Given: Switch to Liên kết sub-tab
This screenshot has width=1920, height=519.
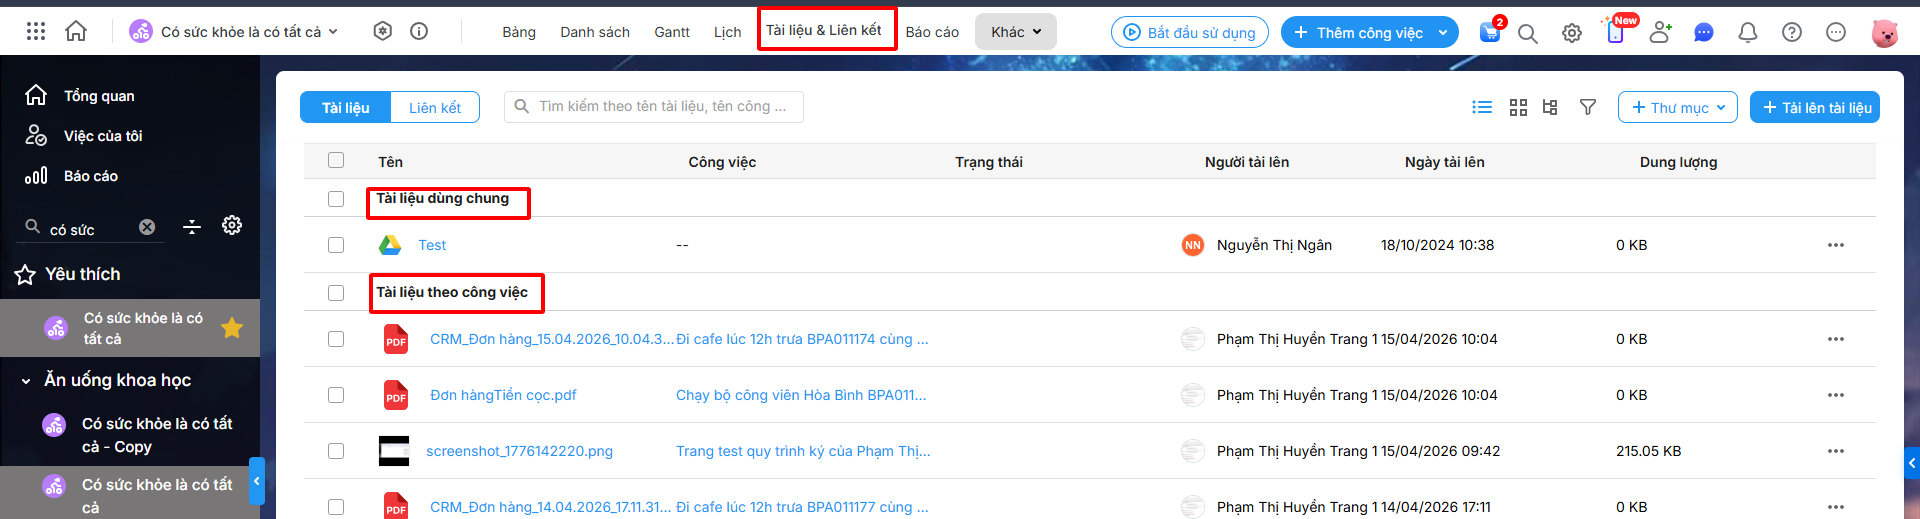Looking at the screenshot, I should (x=435, y=107).
